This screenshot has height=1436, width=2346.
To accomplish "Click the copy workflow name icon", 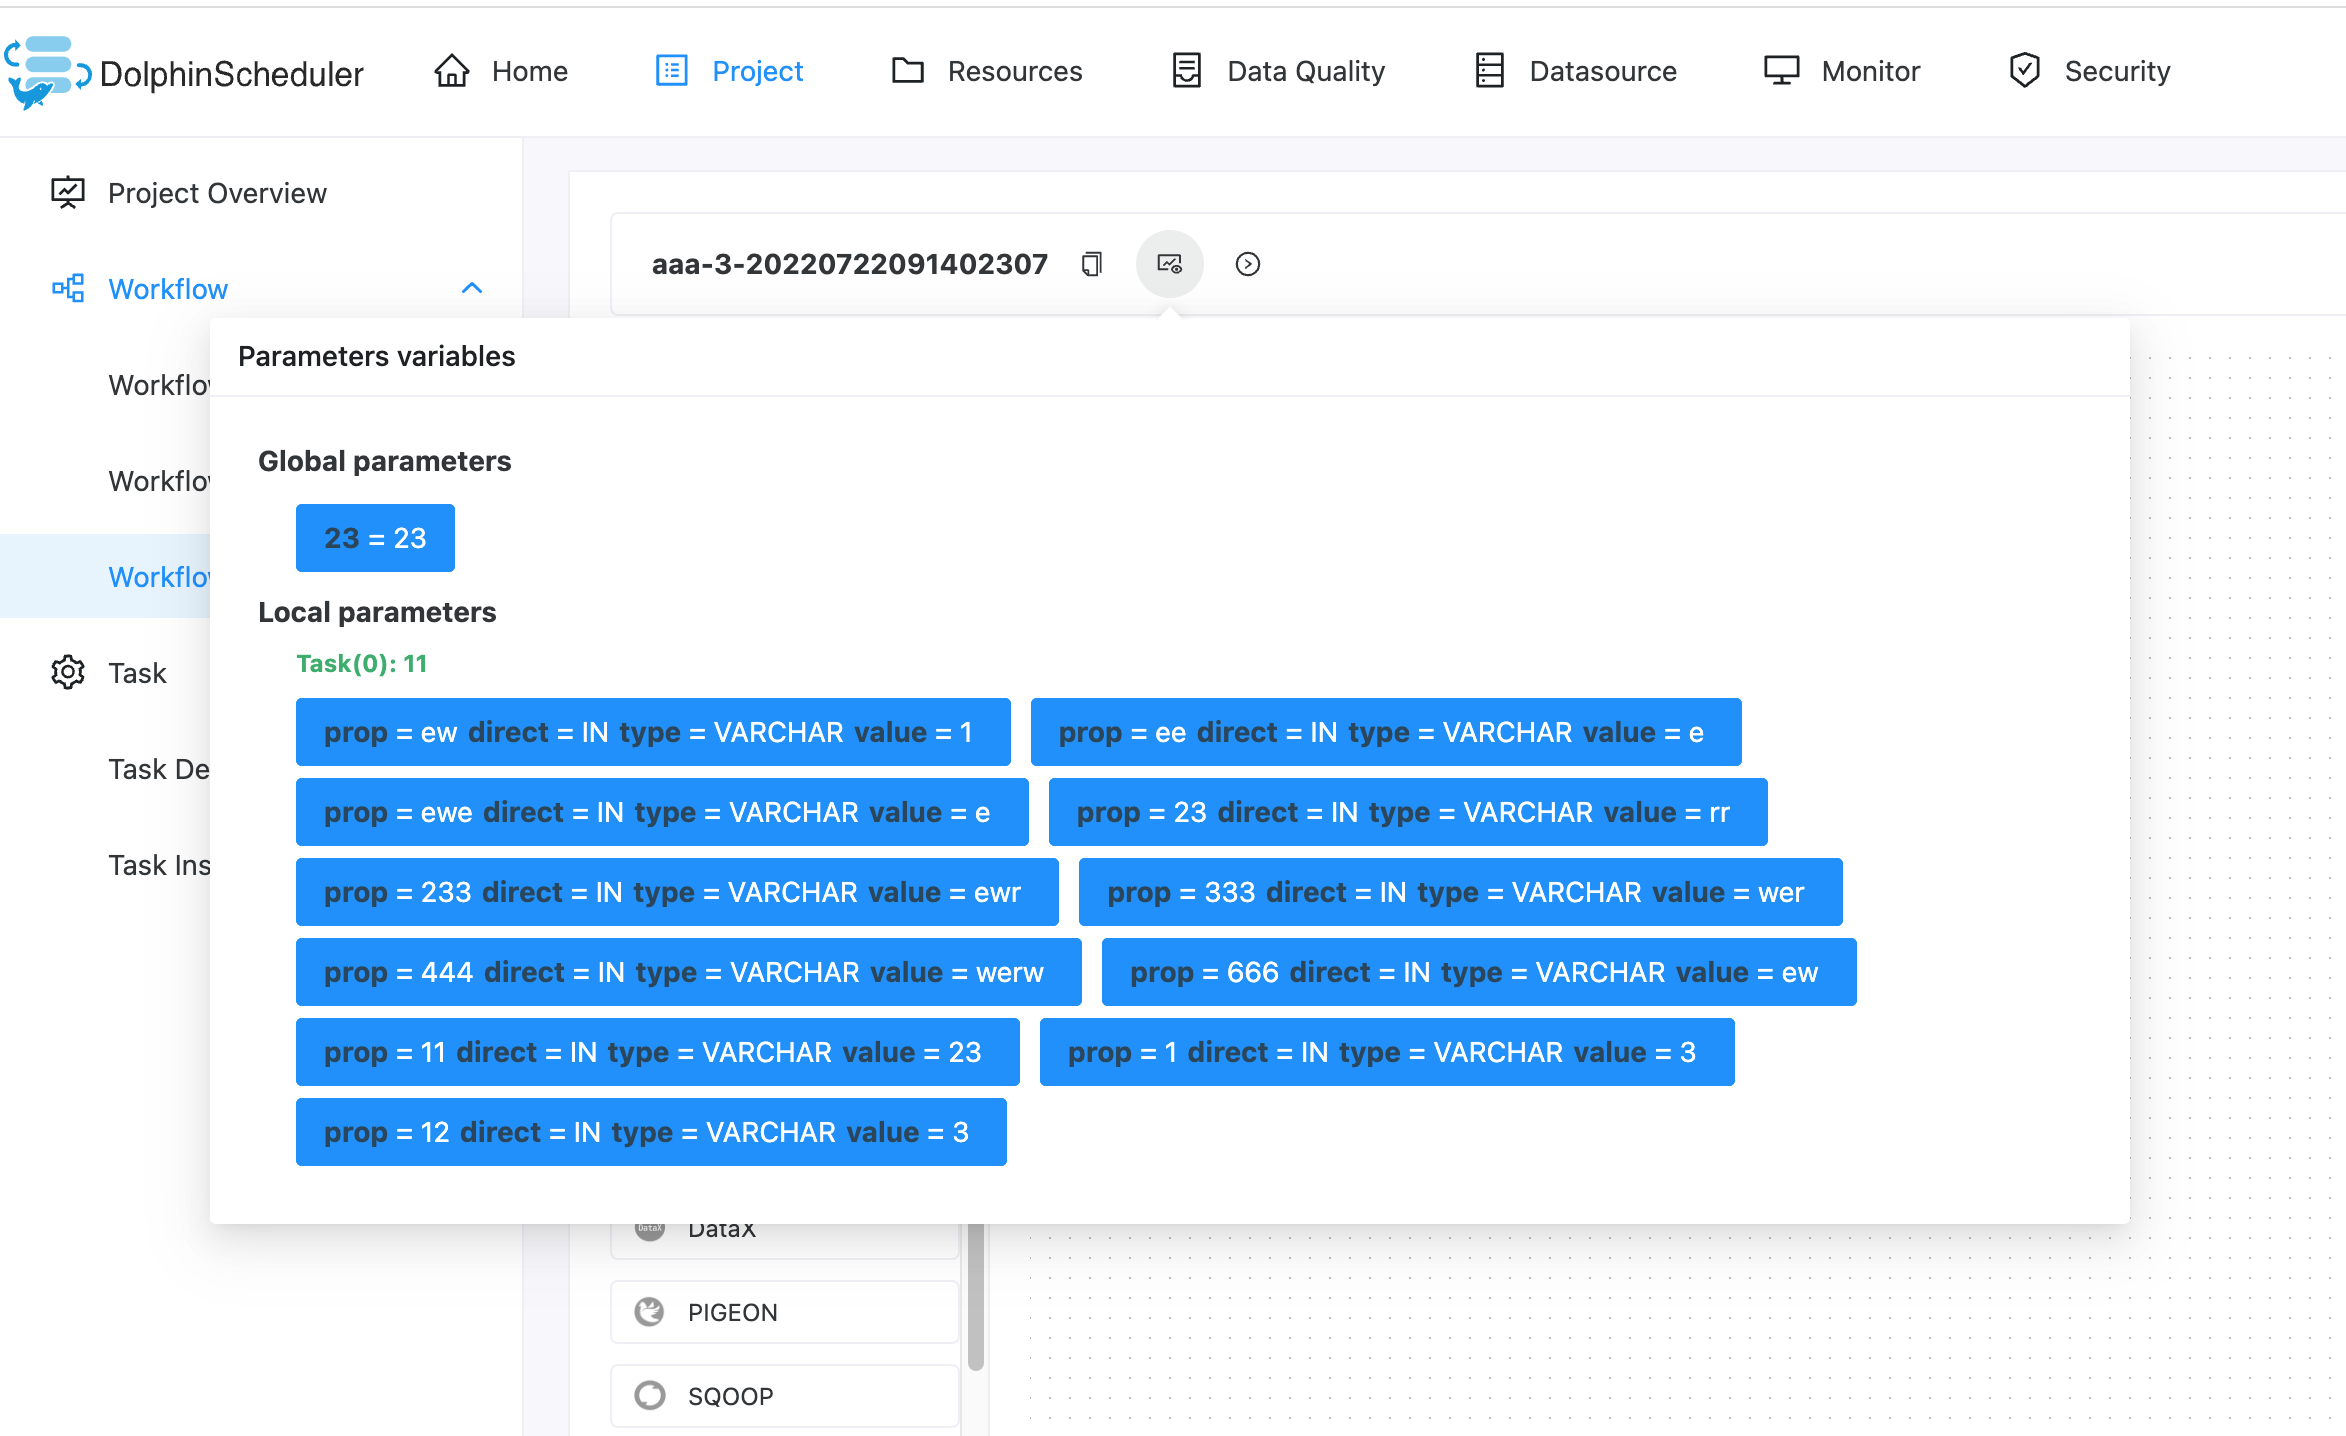I will [1092, 264].
